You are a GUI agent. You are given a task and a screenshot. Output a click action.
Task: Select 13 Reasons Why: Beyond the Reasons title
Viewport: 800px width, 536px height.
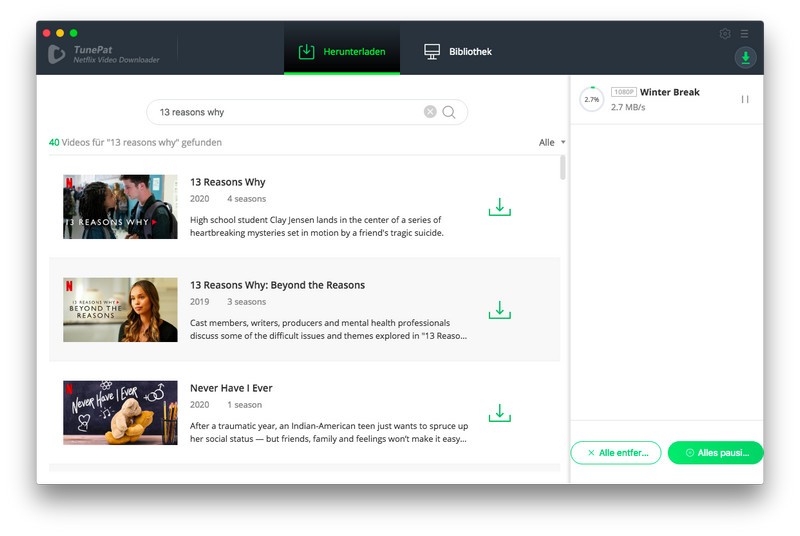[277, 285]
